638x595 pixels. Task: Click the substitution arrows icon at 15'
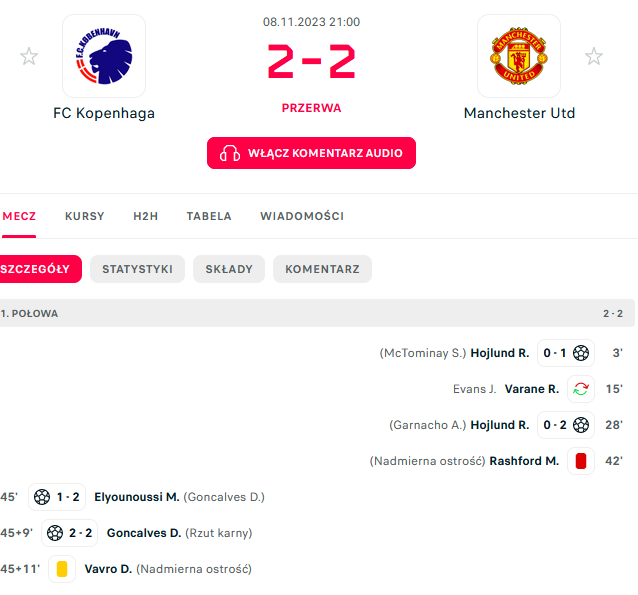[x=581, y=389]
